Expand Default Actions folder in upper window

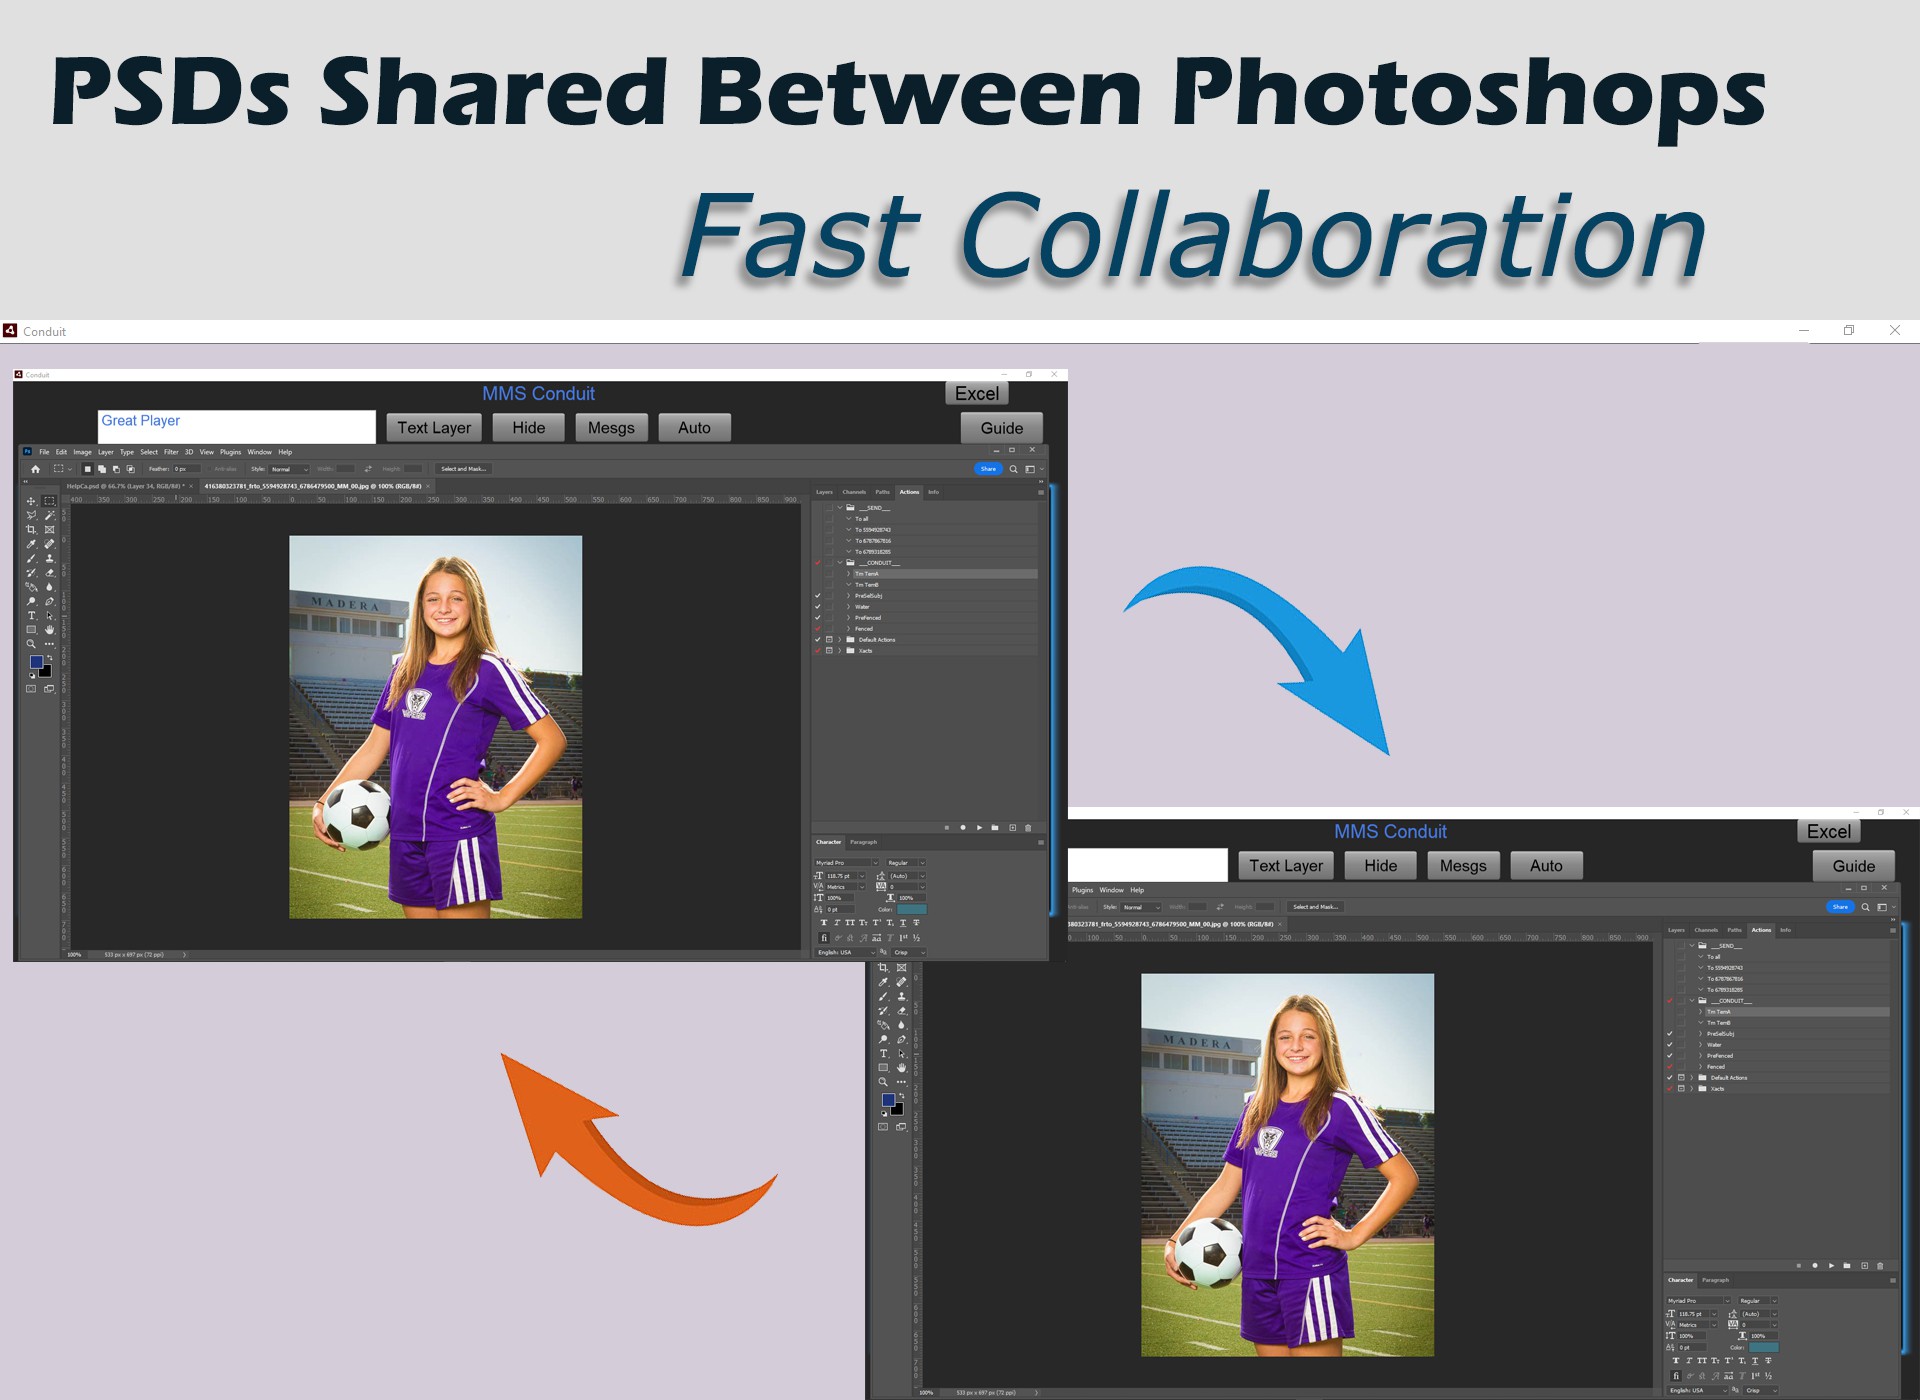point(840,640)
